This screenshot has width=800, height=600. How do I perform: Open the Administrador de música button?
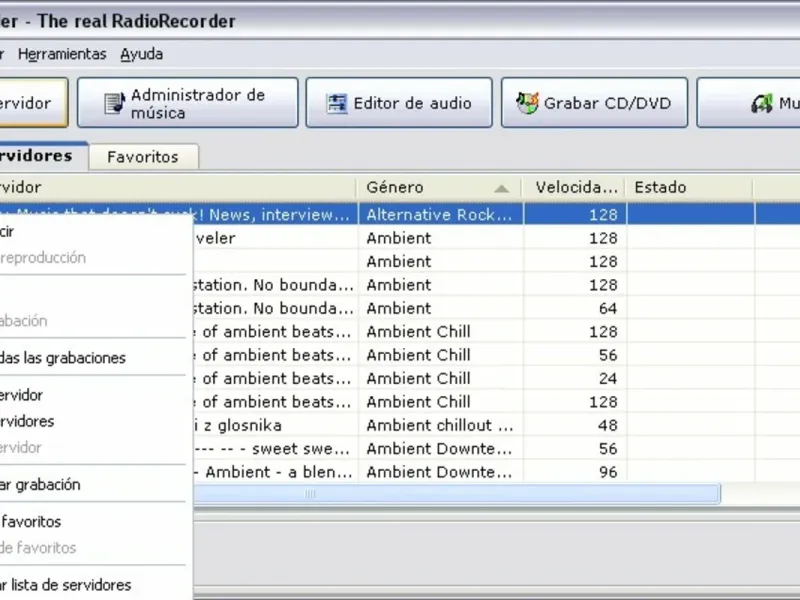coord(187,103)
